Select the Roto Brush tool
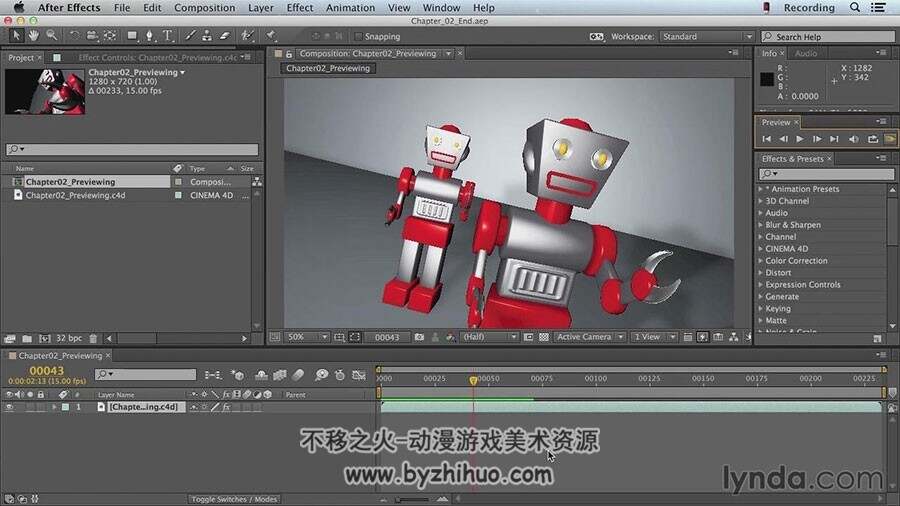Screen dimensions: 900x506 coord(247,36)
